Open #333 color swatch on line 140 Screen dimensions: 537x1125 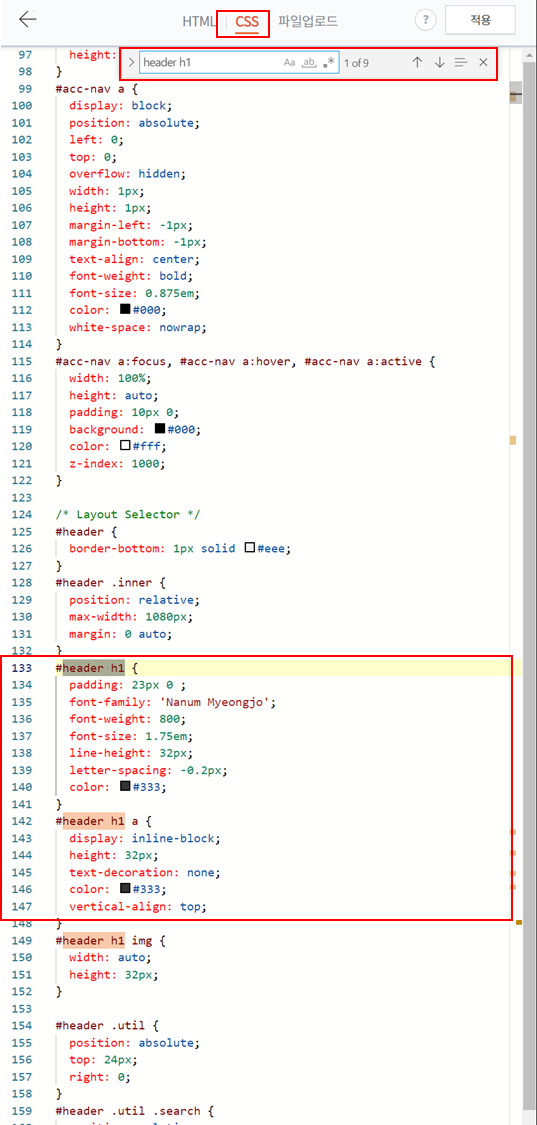click(x=125, y=786)
